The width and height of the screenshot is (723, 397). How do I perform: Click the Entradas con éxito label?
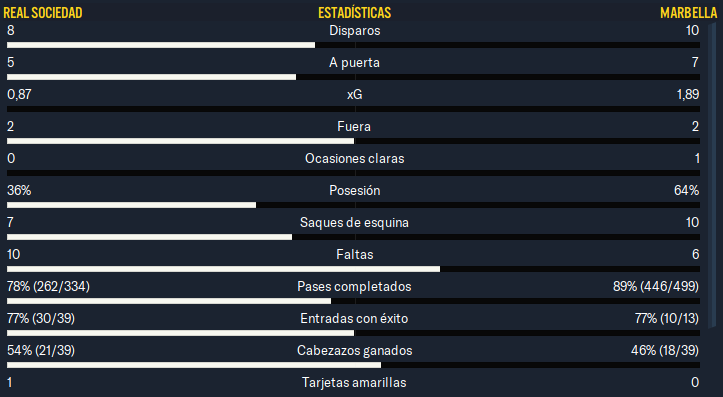(354, 319)
